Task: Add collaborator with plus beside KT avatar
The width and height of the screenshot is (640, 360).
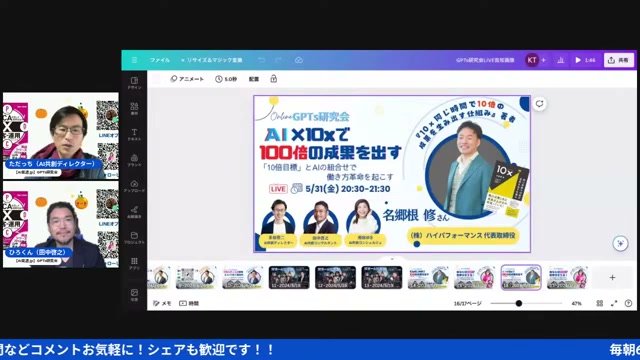Action: tap(543, 60)
